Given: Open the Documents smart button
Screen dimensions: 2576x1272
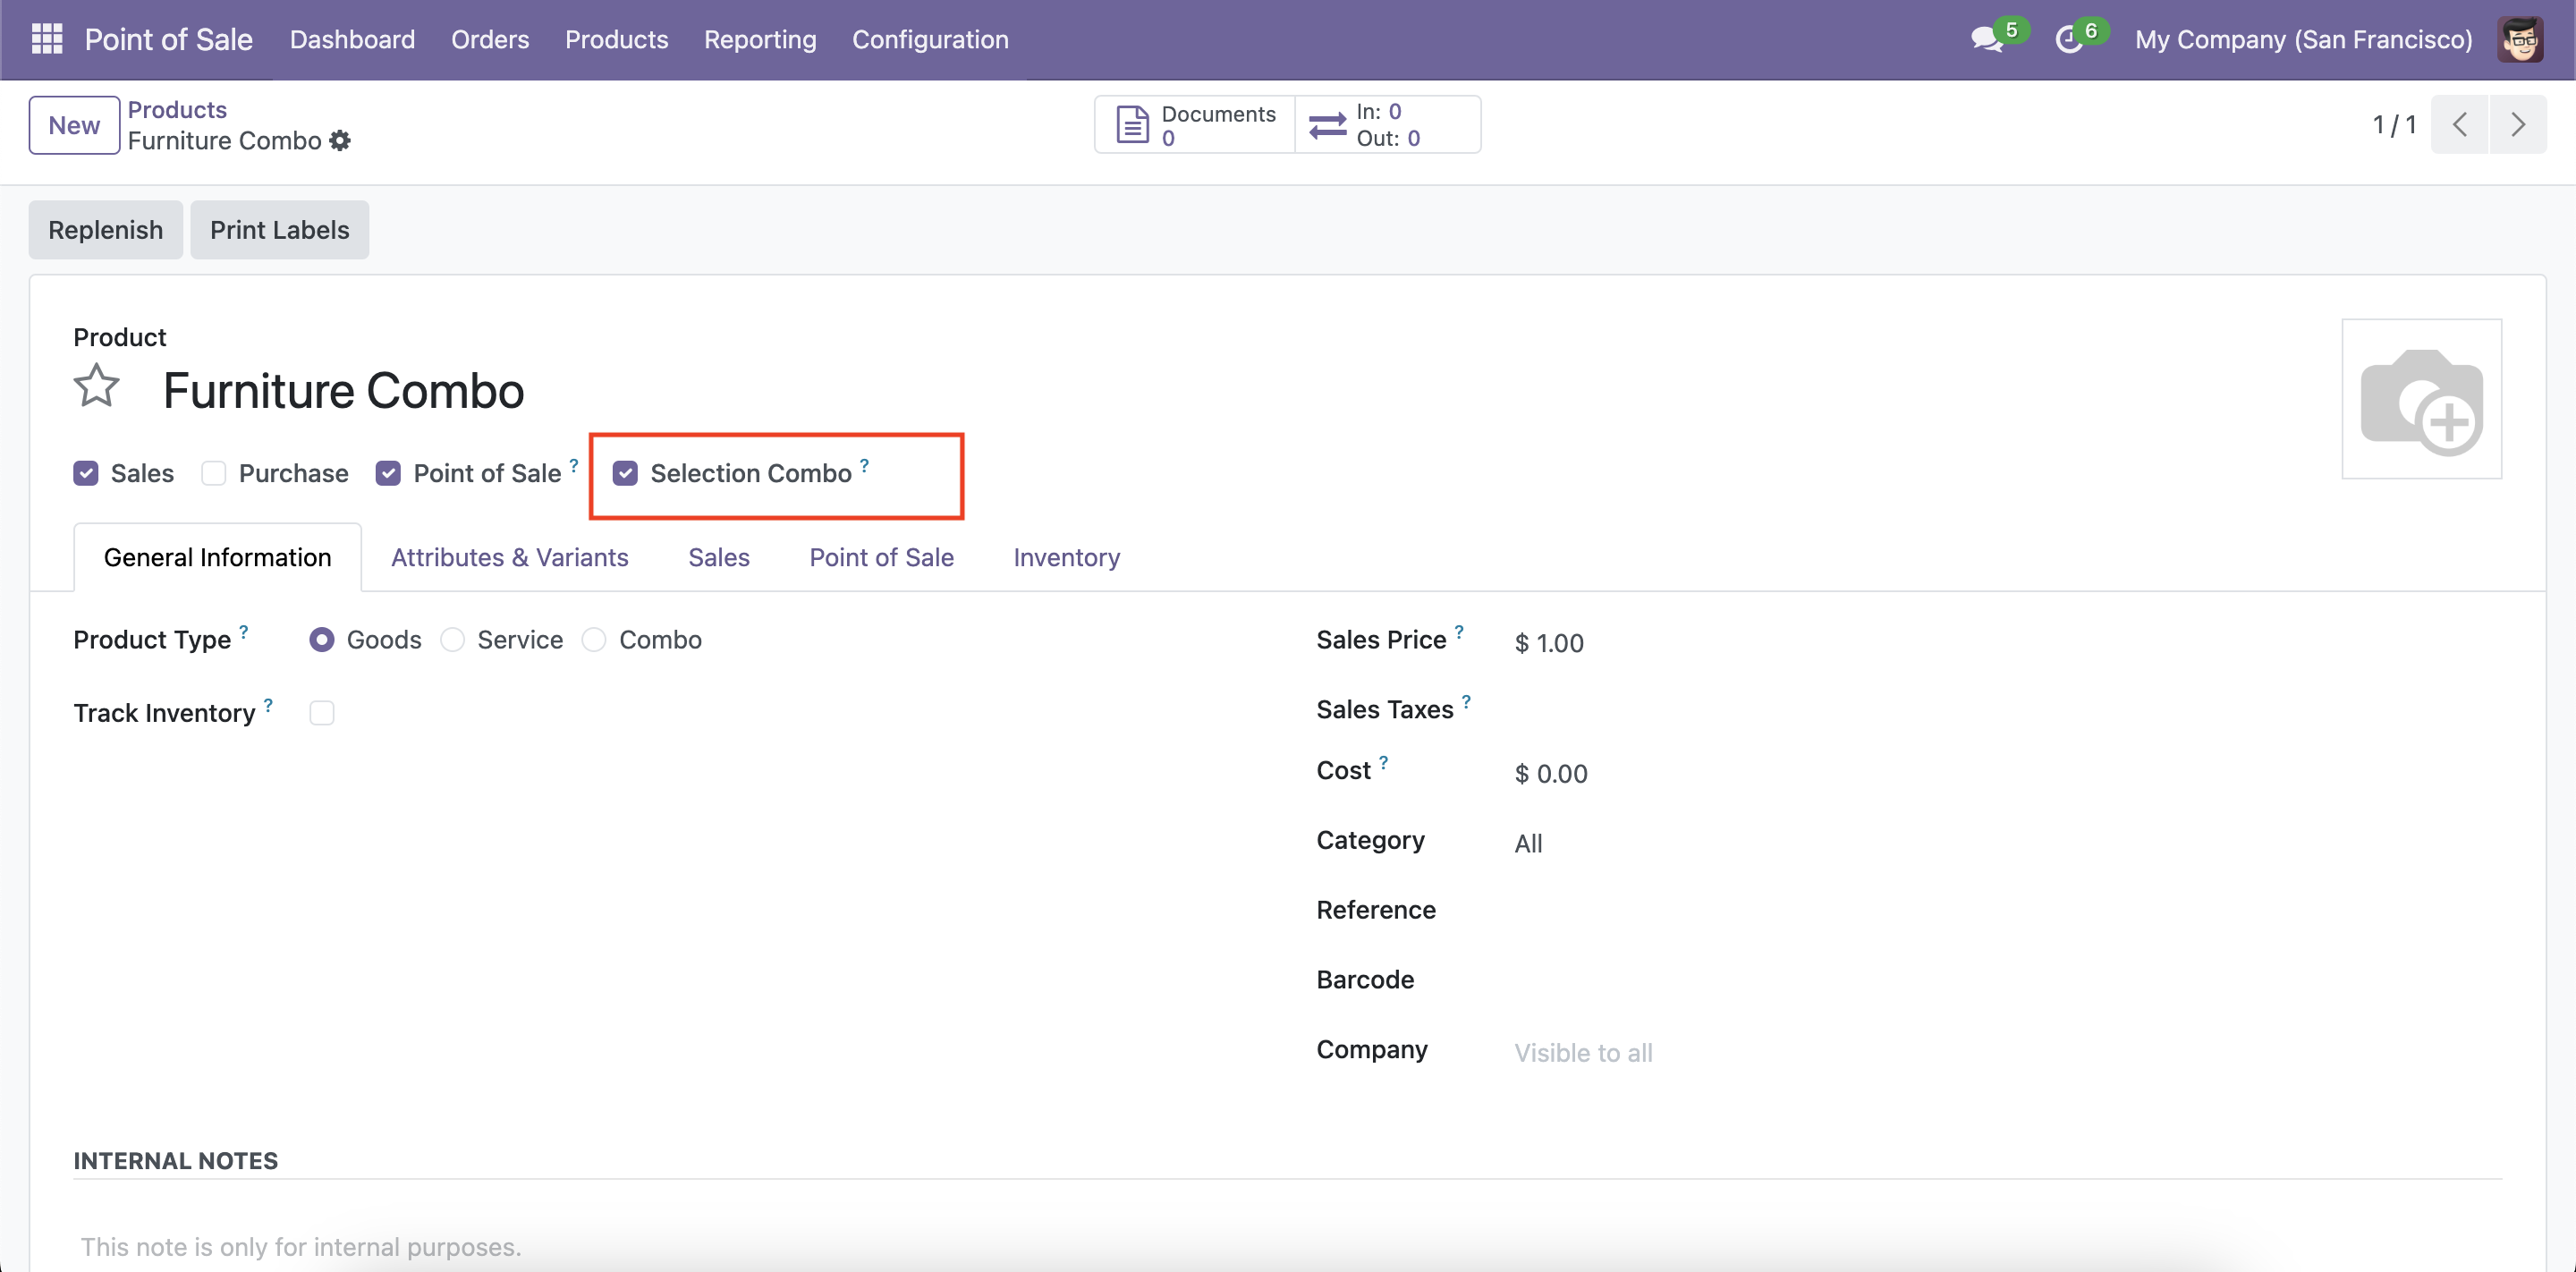Looking at the screenshot, I should [x=1195, y=125].
